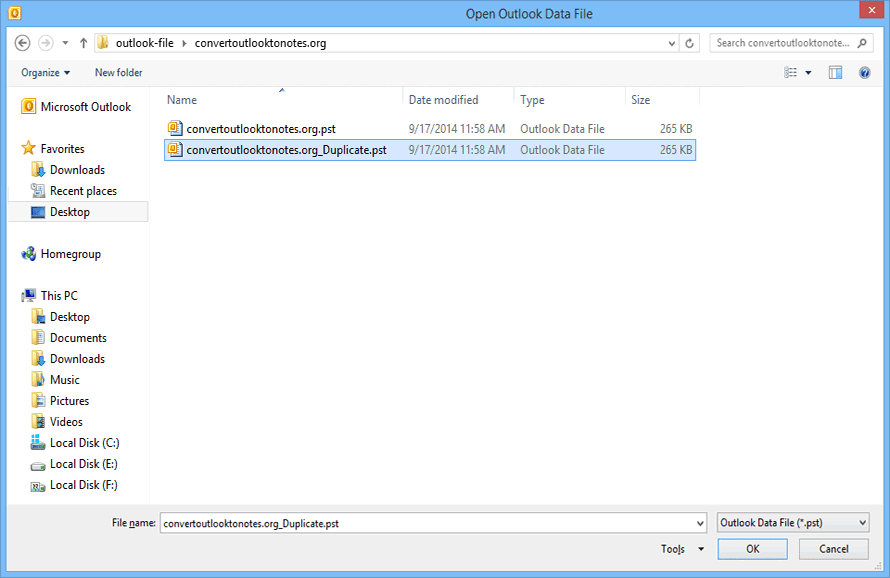
Task: Click the Cancel button
Action: [x=834, y=549]
